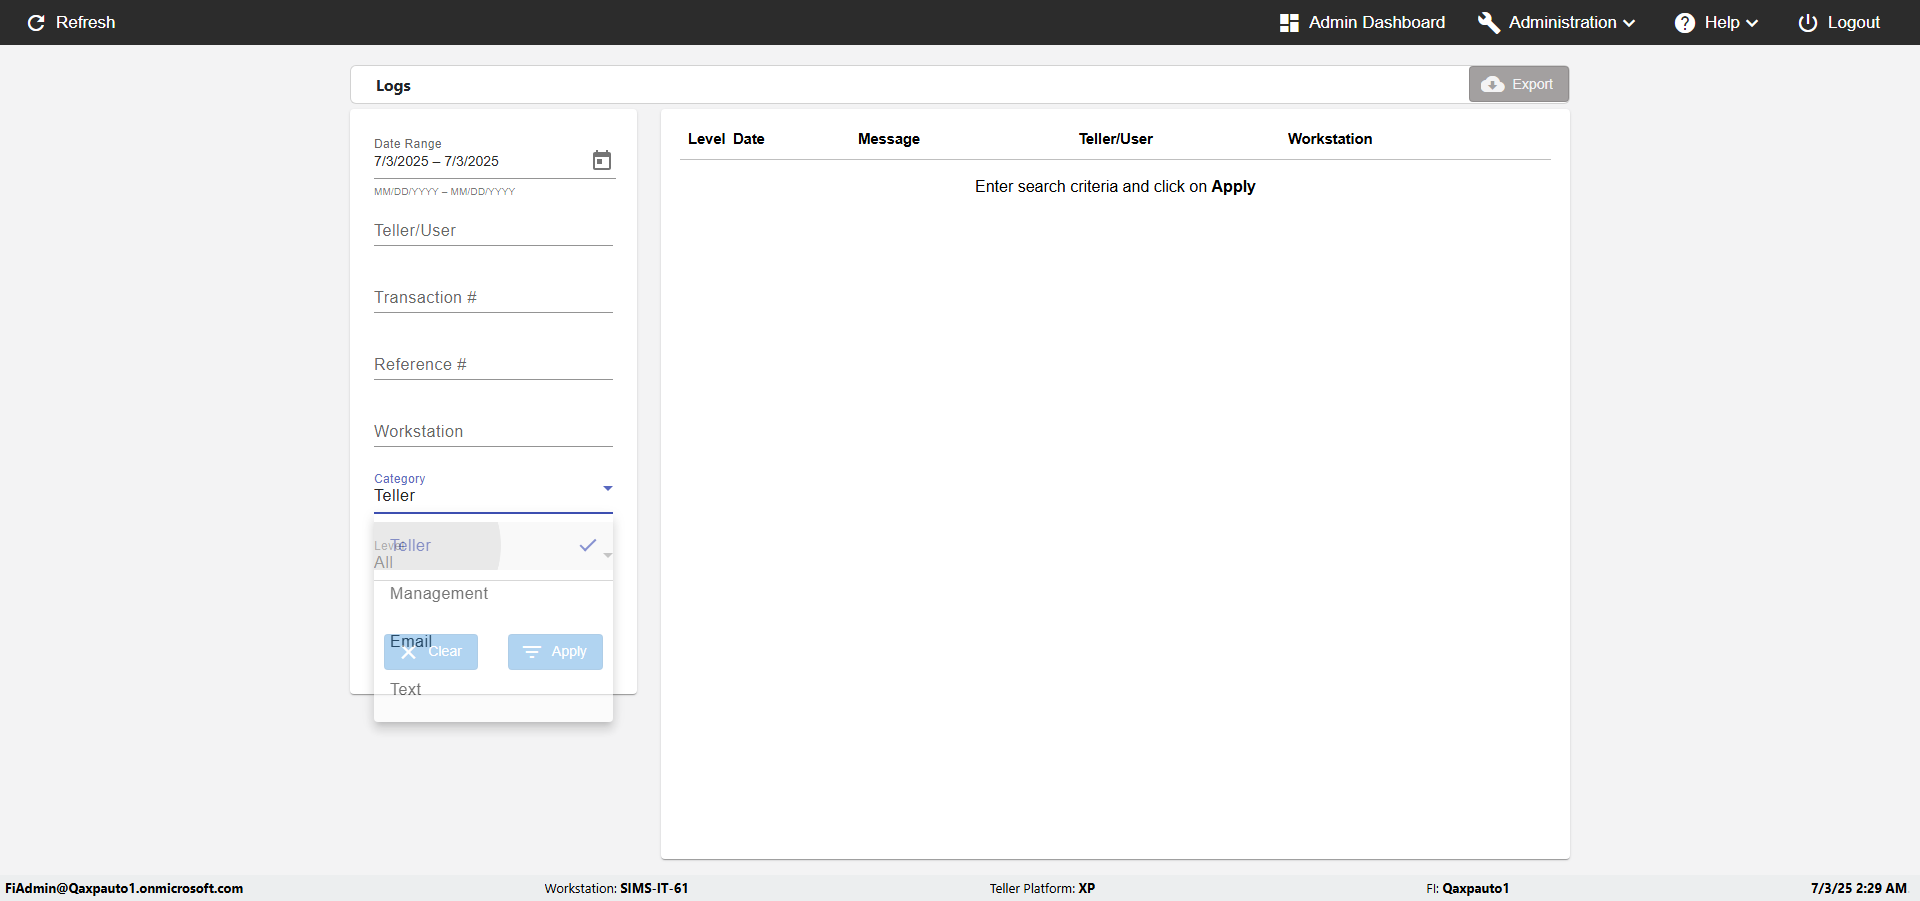Viewport: 1920px width, 901px height.
Task: Choose the checked Teller option in Category list
Action: tap(493, 545)
